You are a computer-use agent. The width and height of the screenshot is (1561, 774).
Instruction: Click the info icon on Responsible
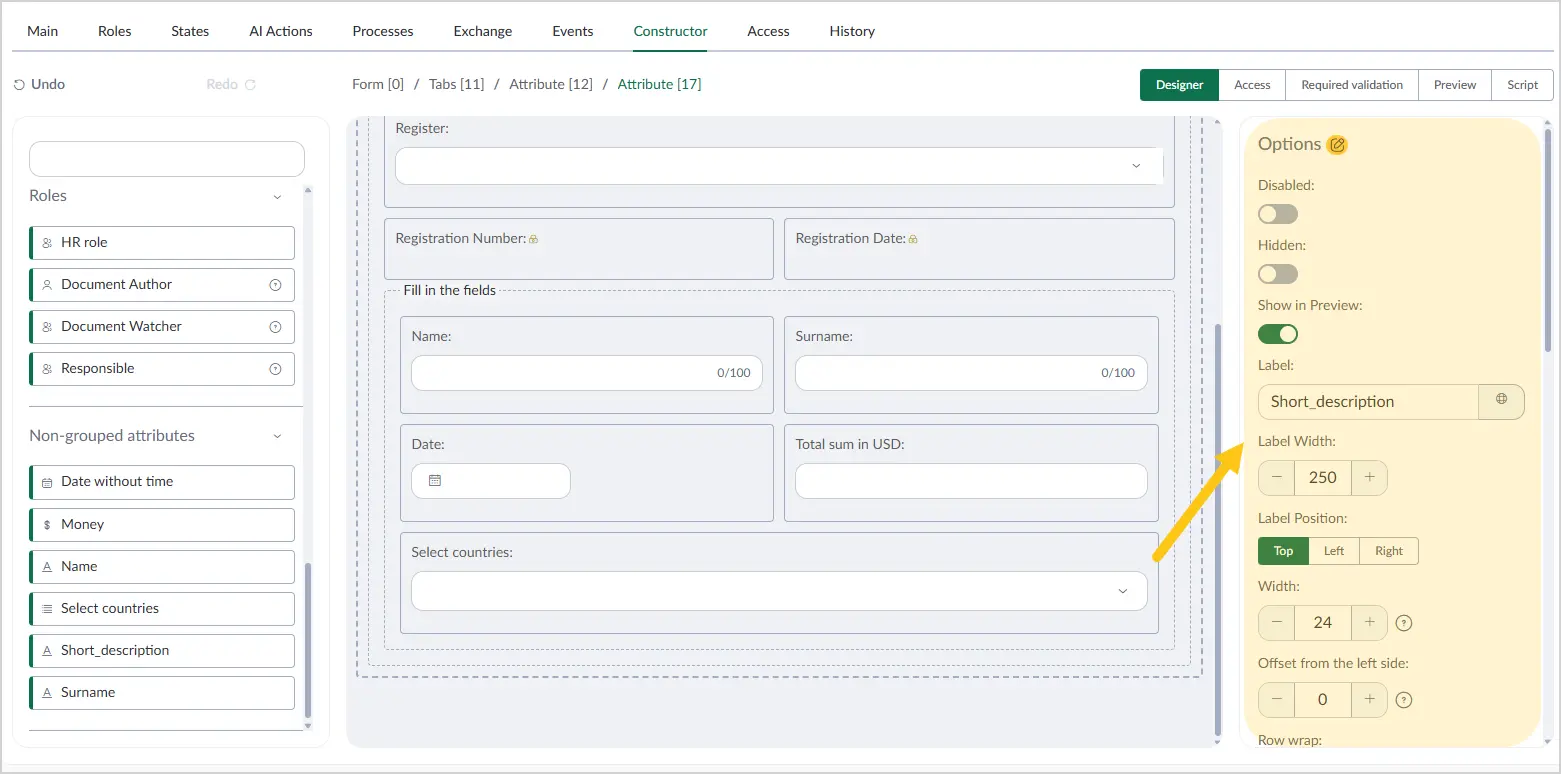point(276,369)
